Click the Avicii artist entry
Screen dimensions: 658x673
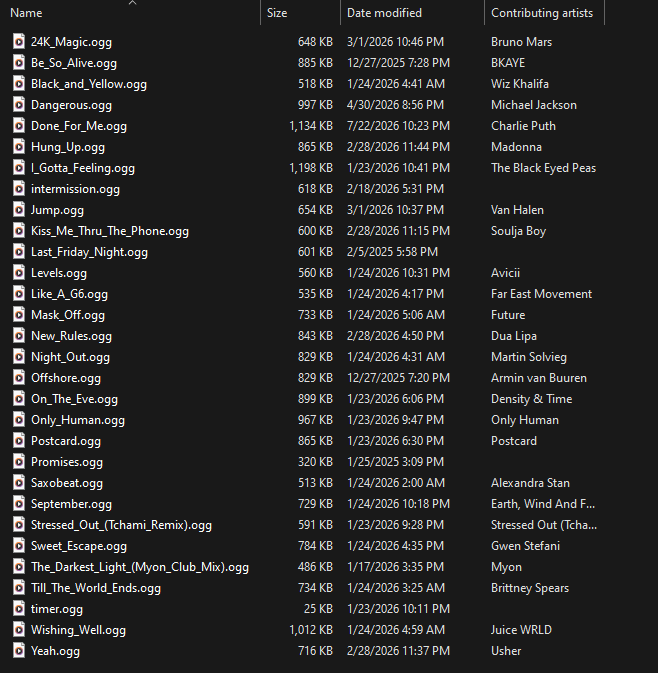505,273
